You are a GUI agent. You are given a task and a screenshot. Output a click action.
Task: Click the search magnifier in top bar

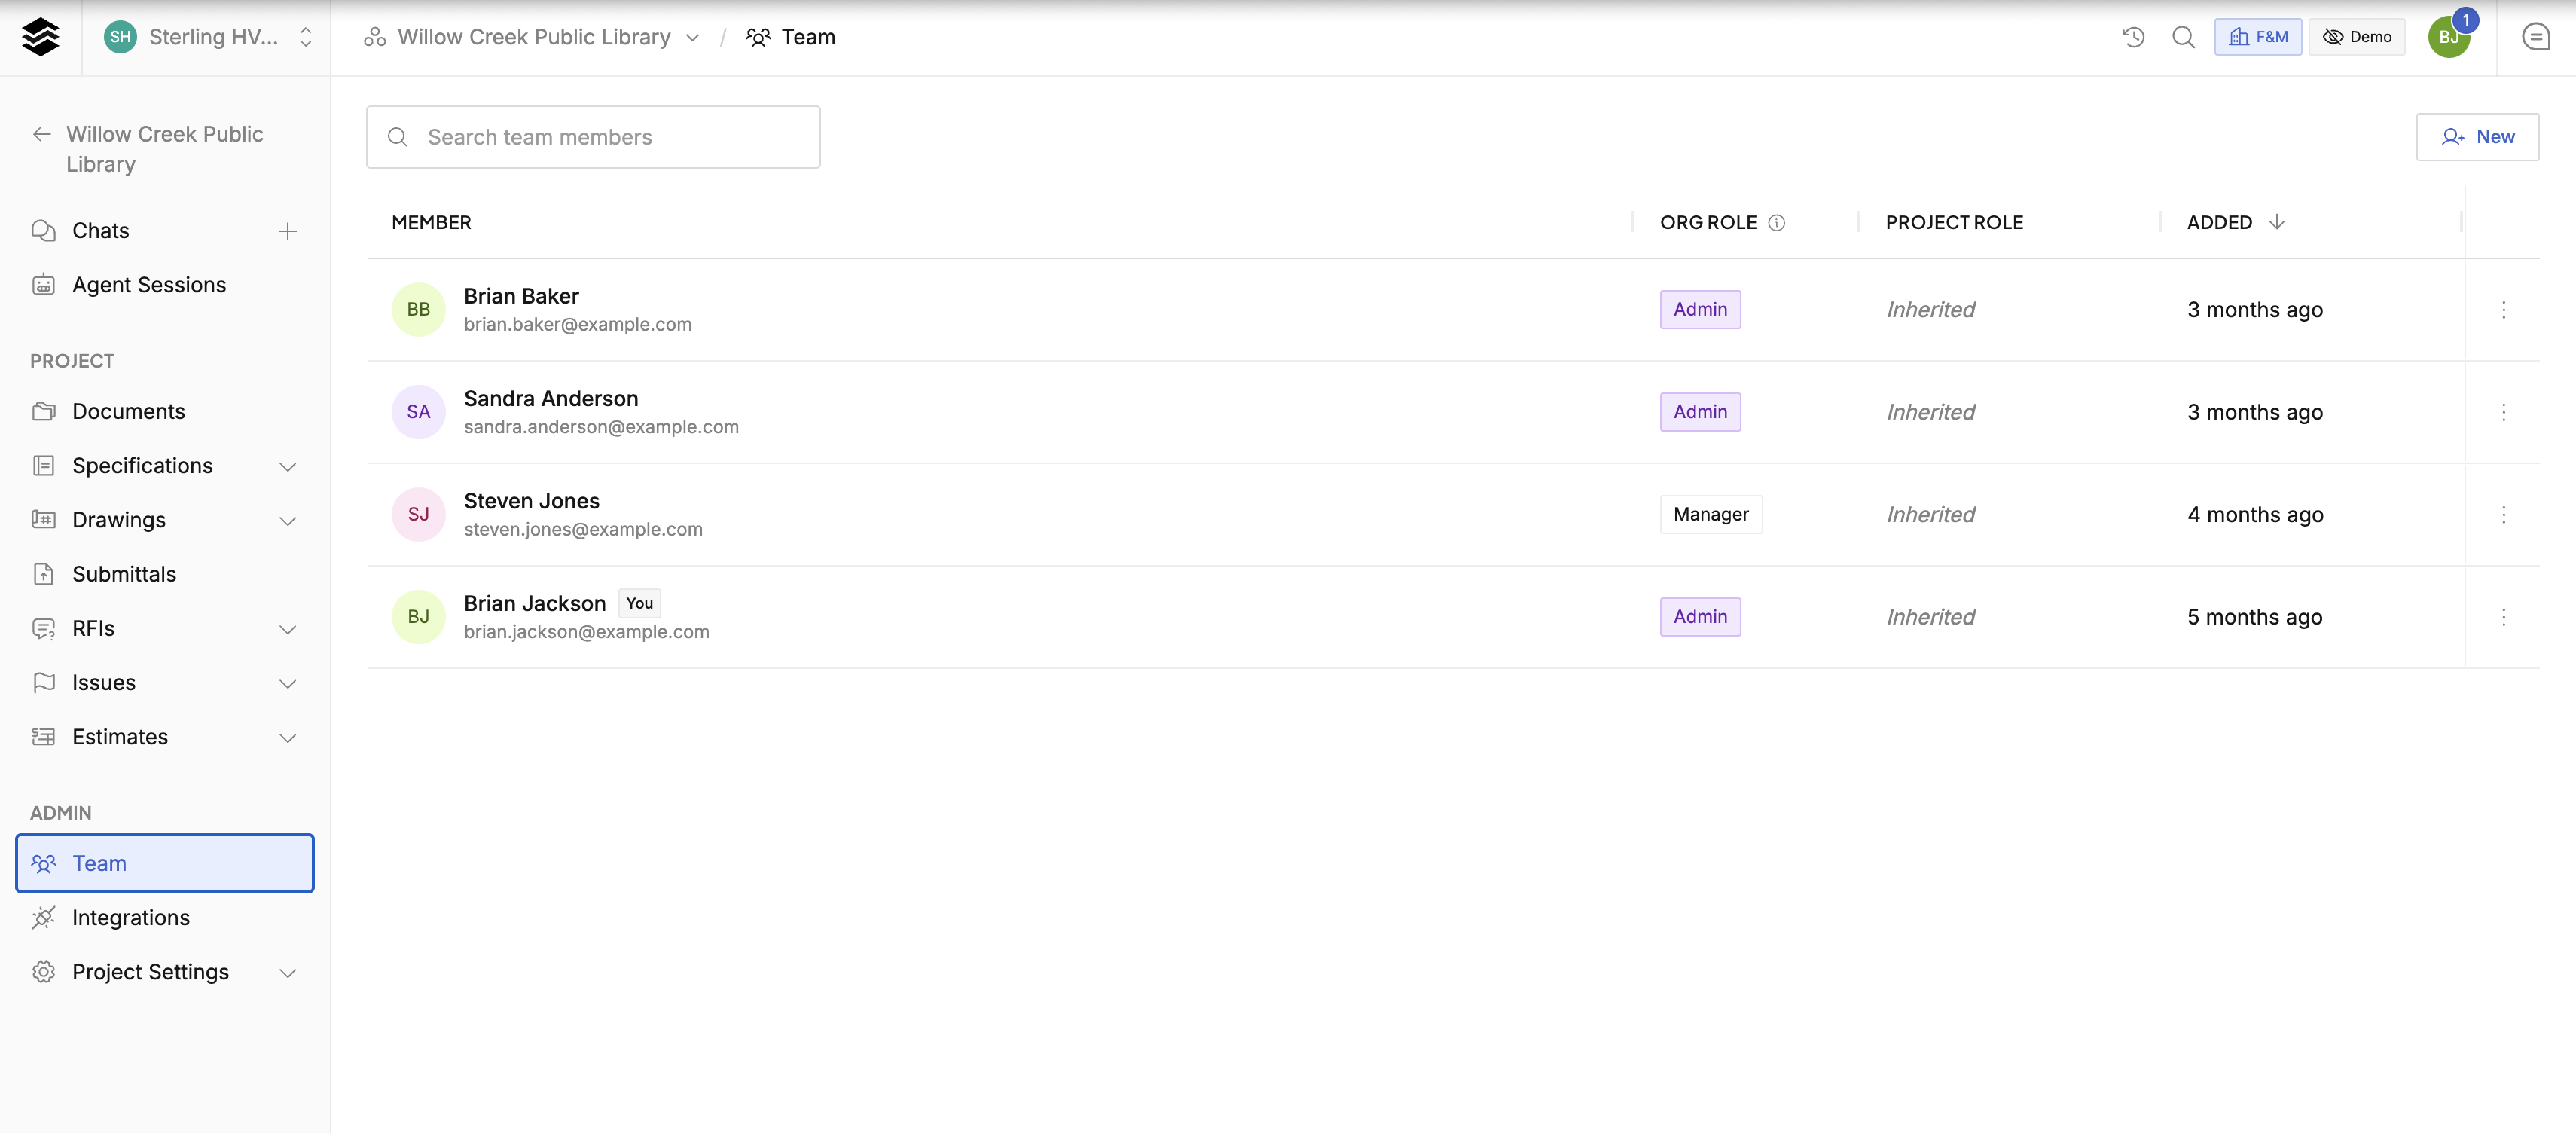pyautogui.click(x=2183, y=37)
